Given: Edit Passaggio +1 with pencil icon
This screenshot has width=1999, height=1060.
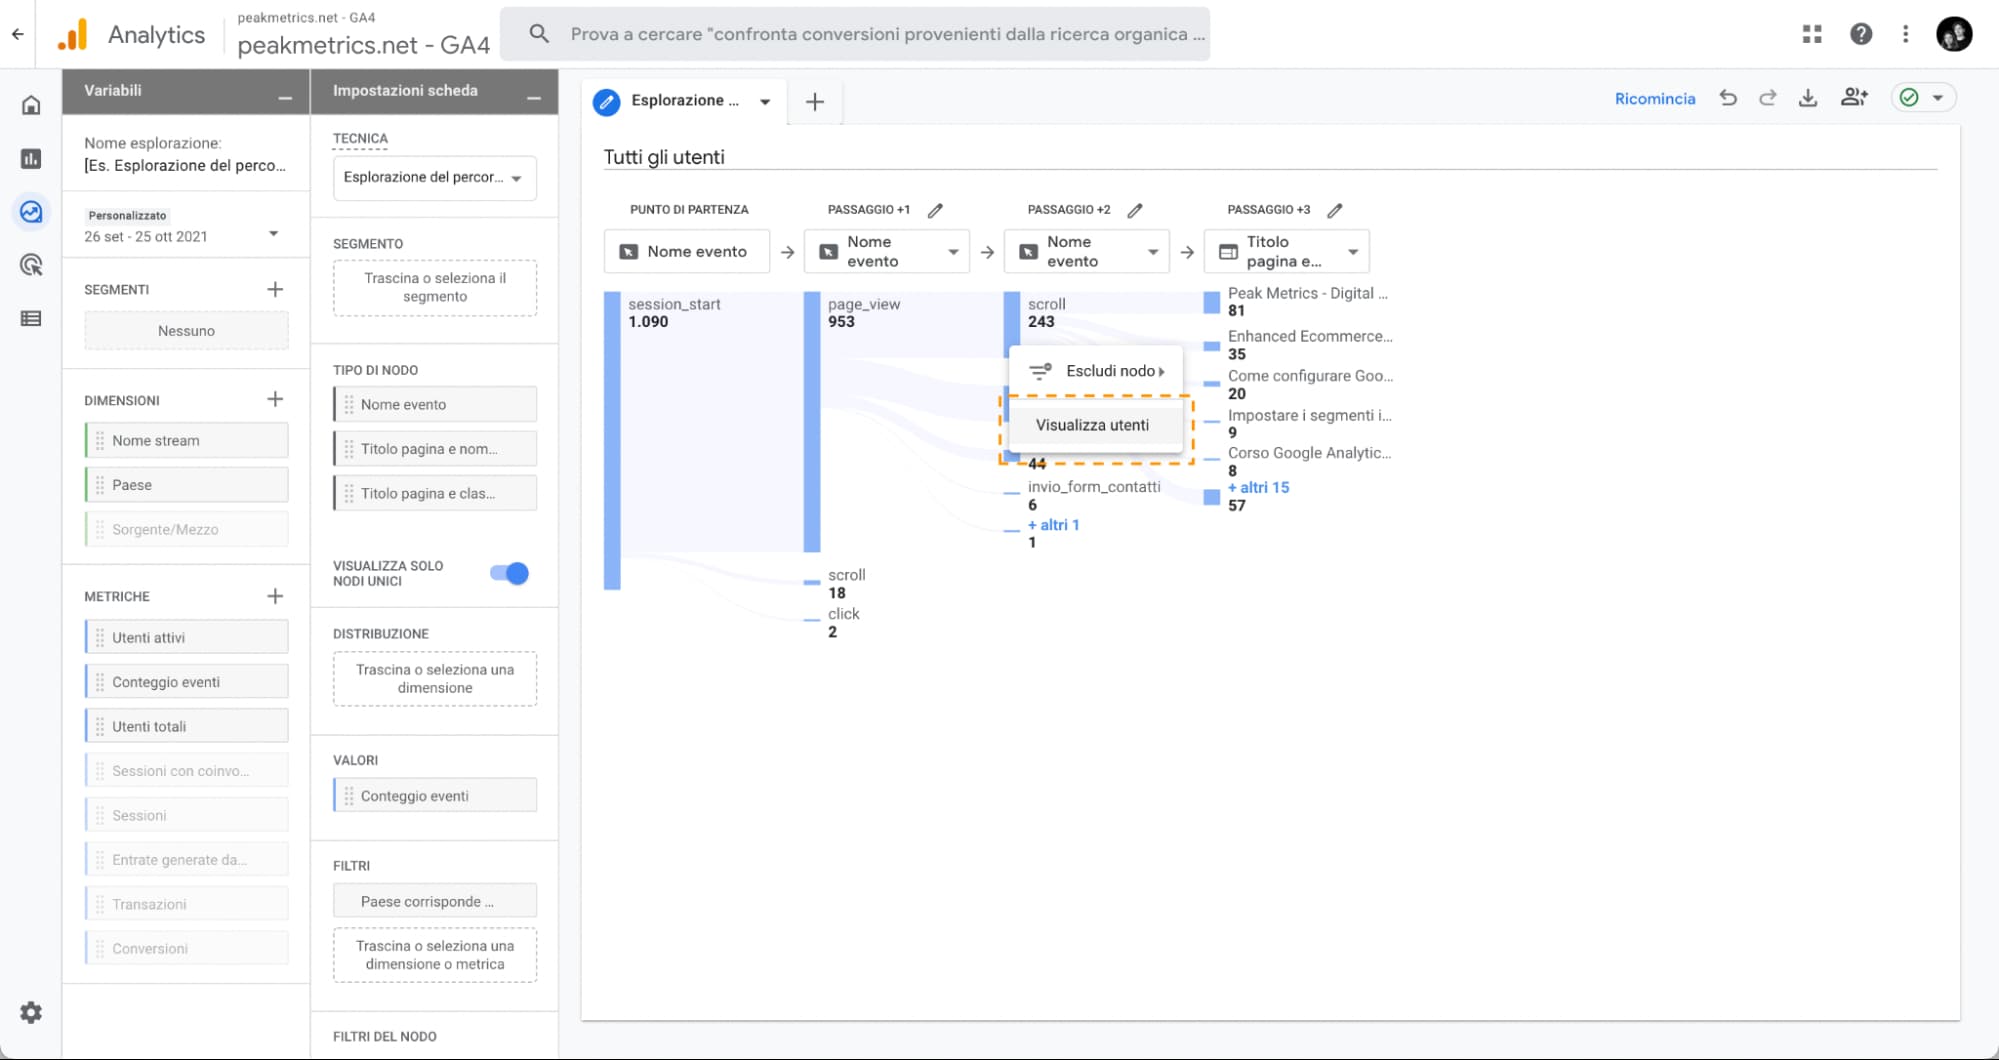Looking at the screenshot, I should 935,210.
